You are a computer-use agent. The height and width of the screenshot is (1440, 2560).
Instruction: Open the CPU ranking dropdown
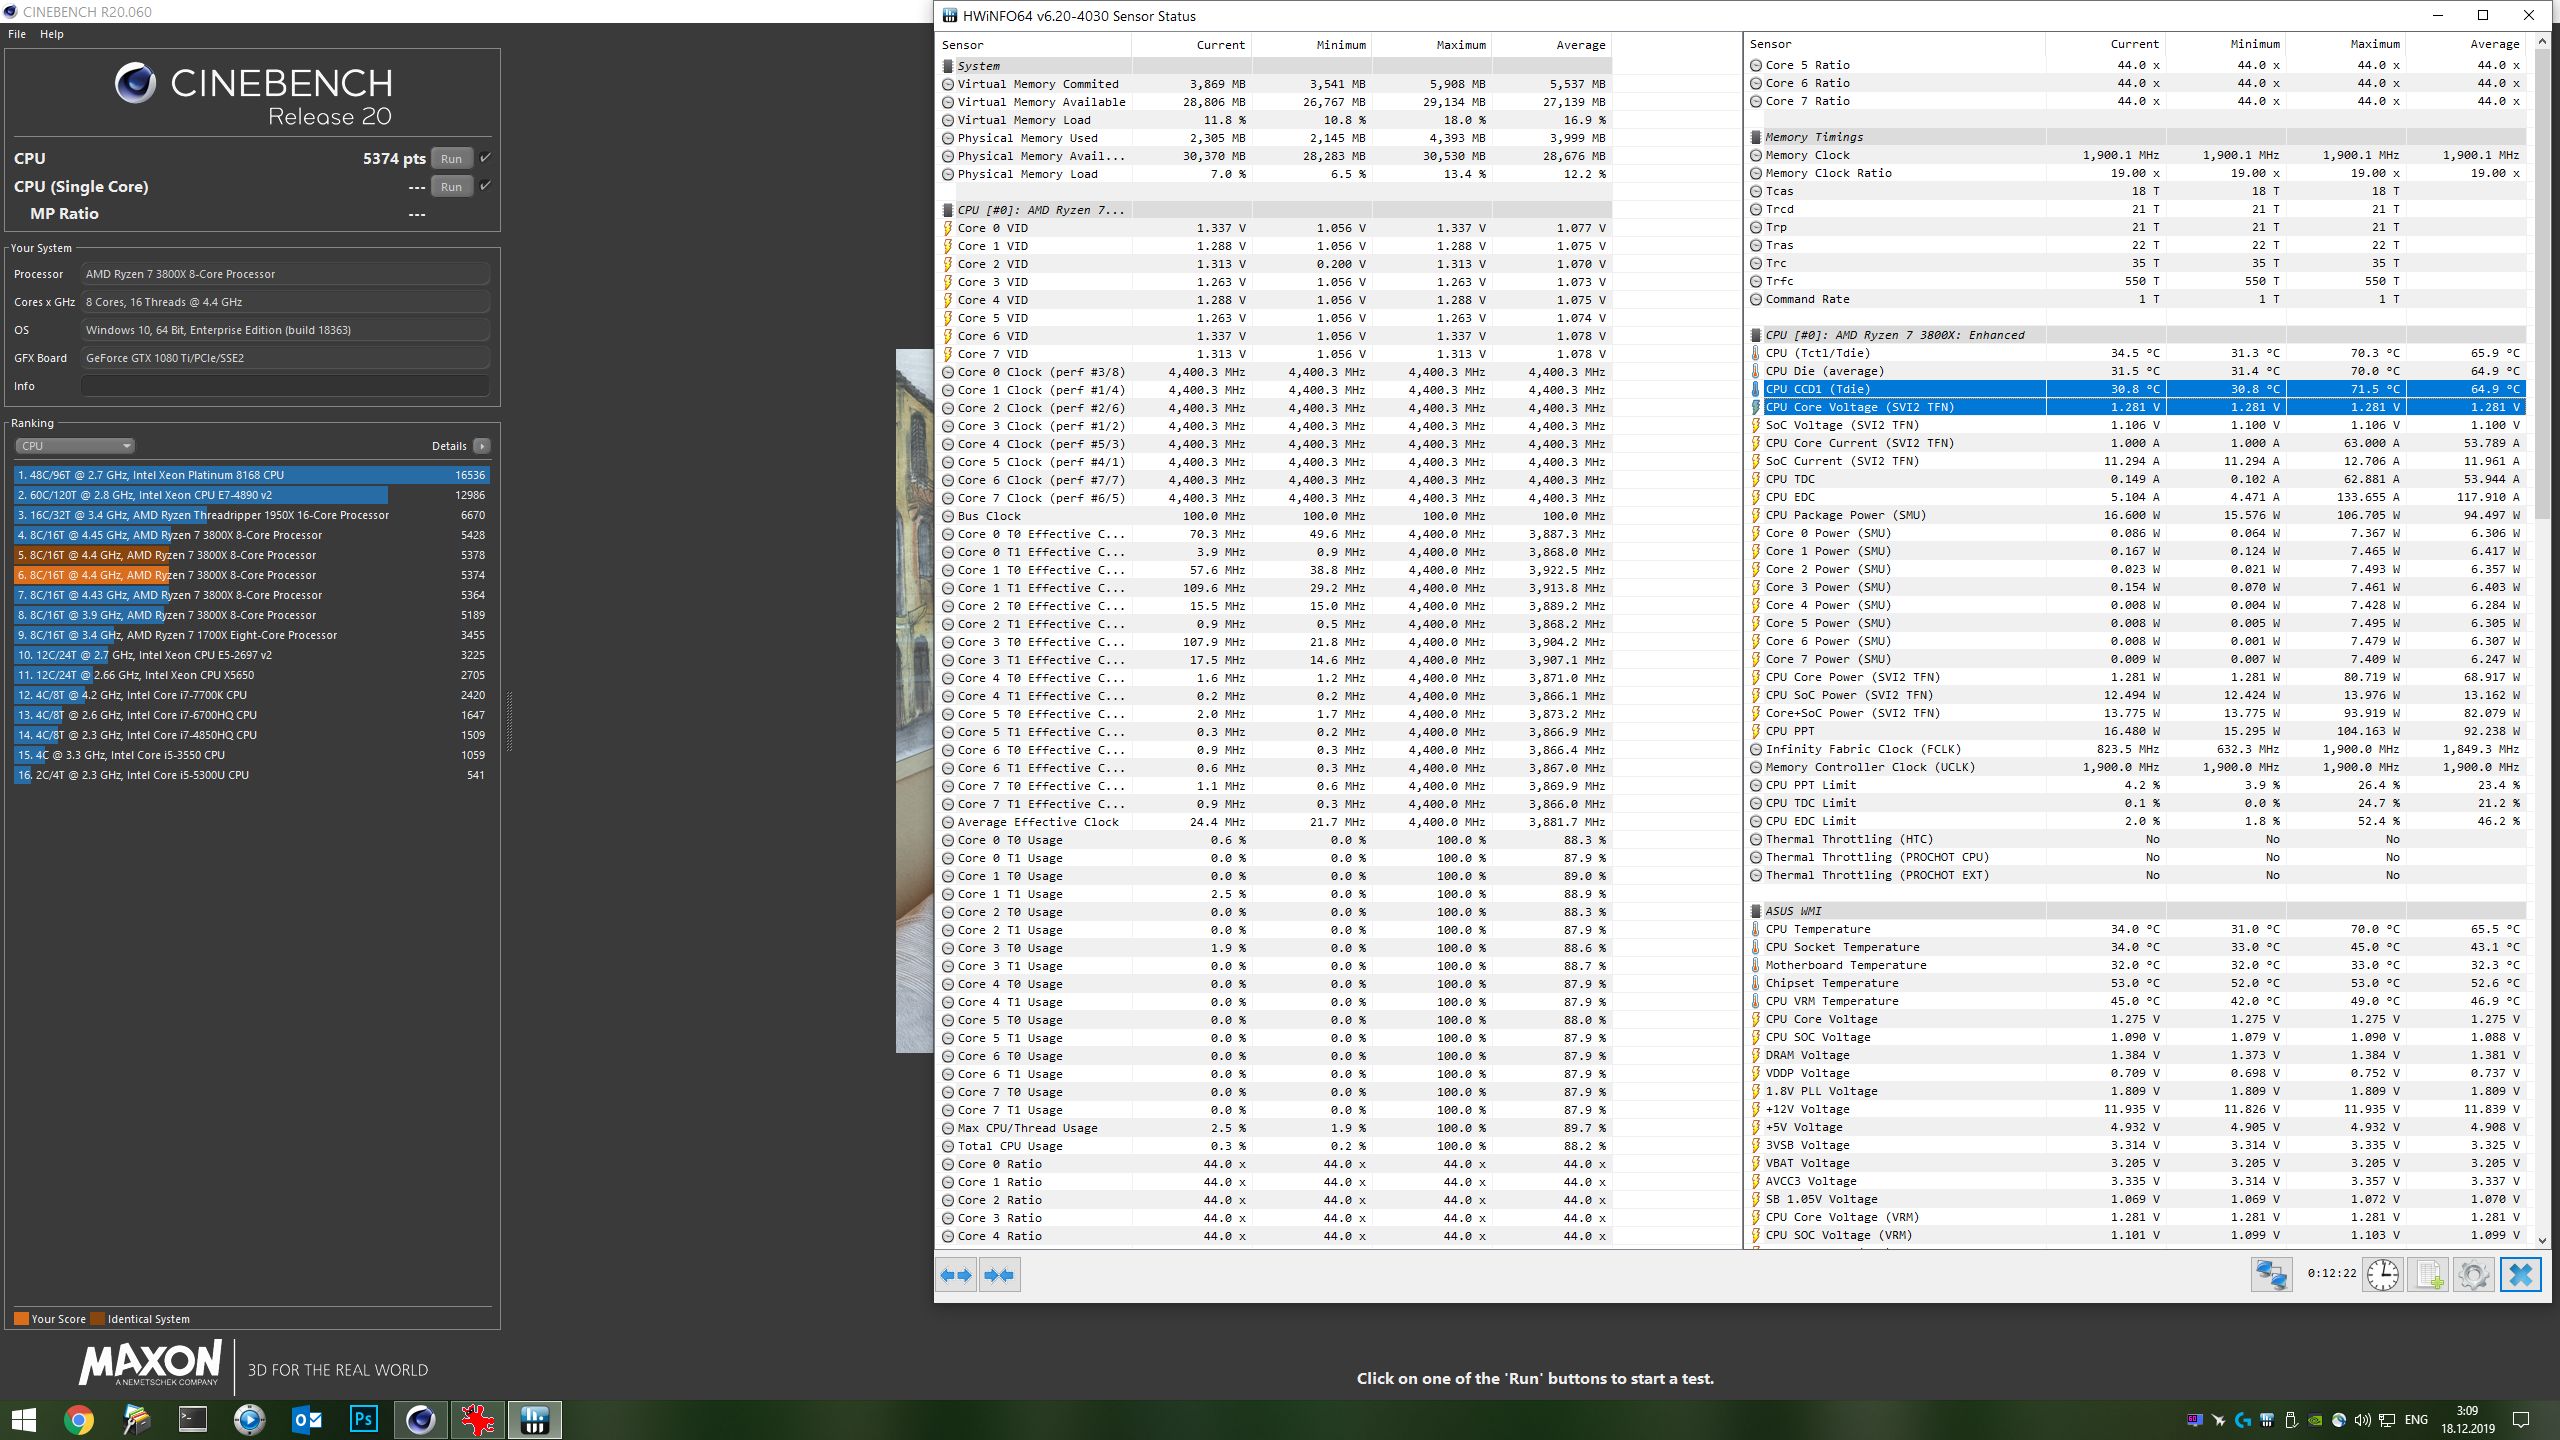75,446
